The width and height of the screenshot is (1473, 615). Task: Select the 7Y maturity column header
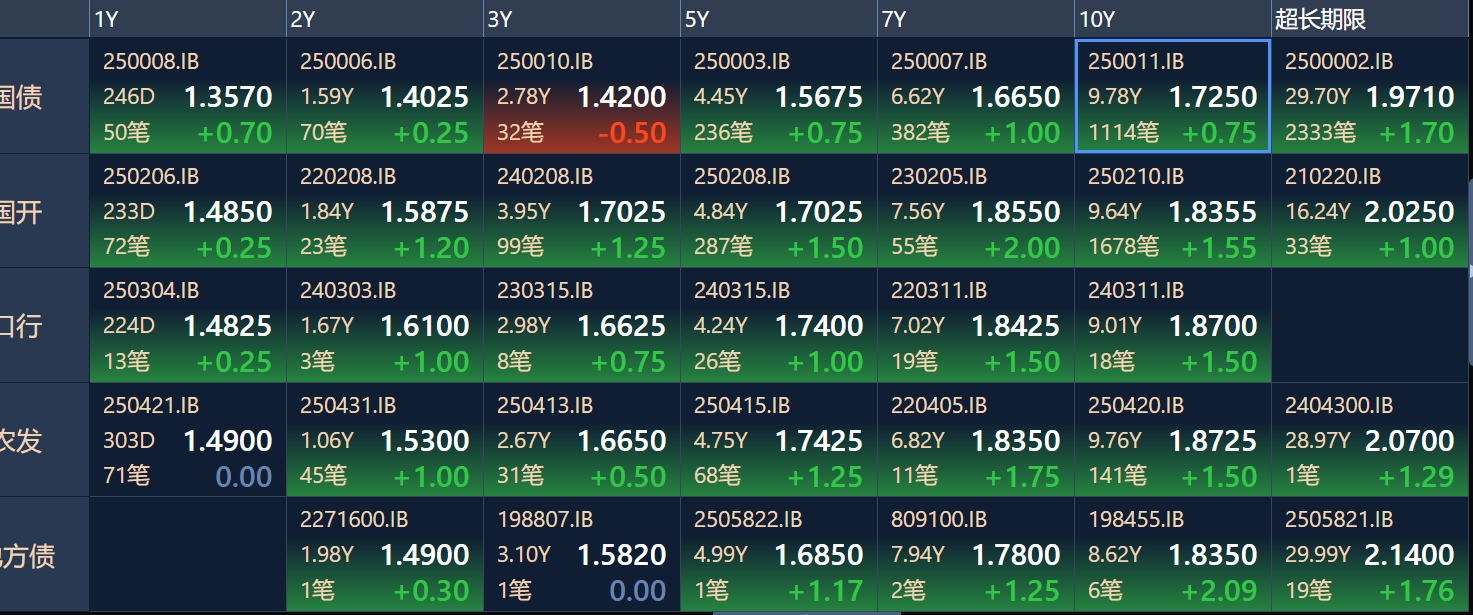point(976,18)
